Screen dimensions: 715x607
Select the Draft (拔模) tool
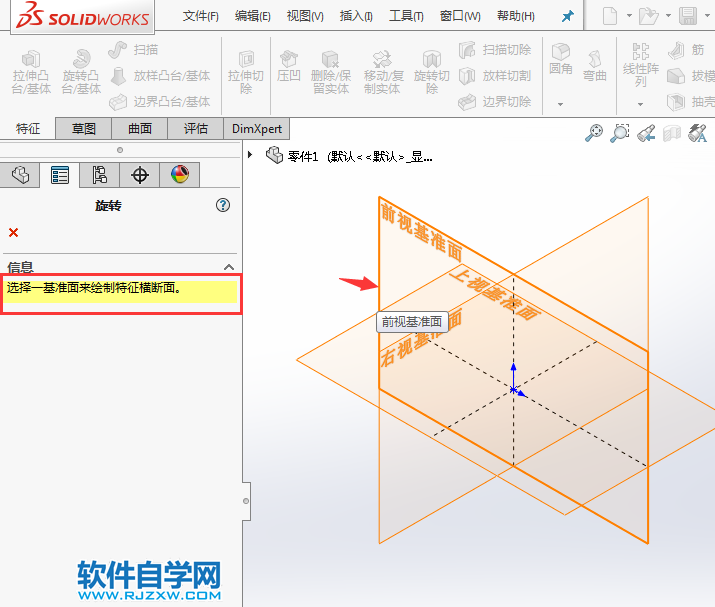(x=689, y=76)
